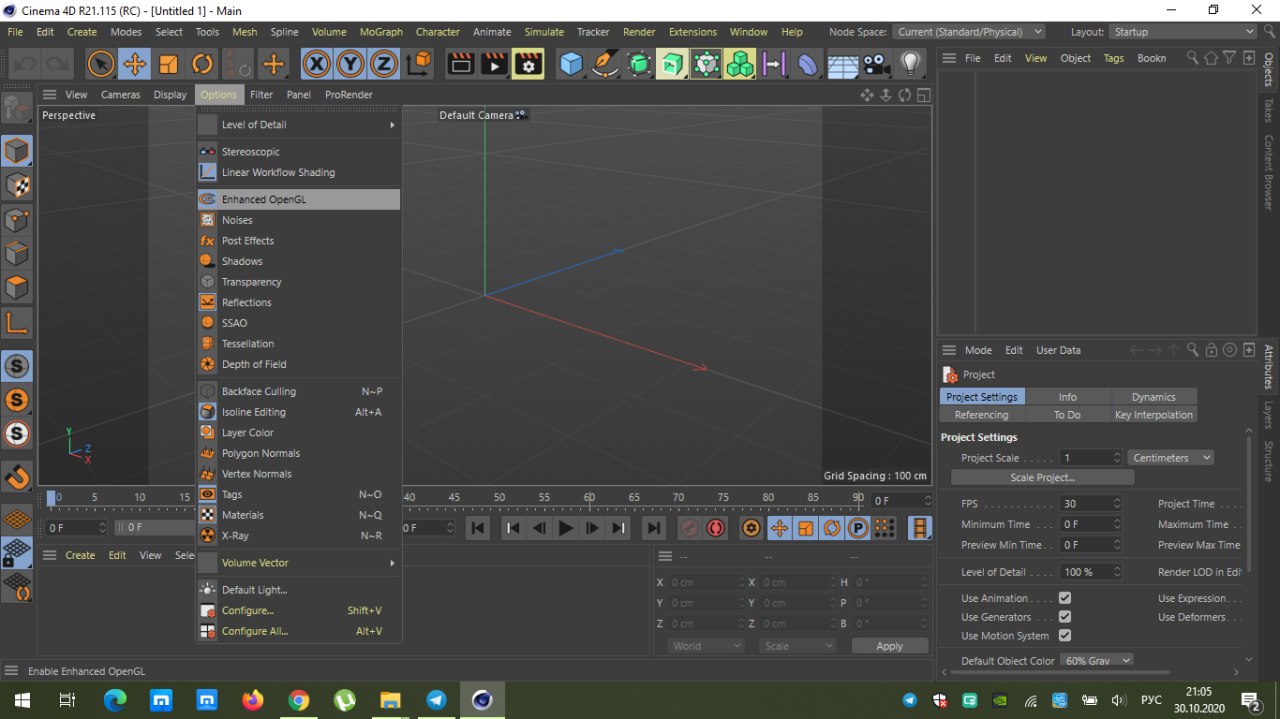Image resolution: width=1280 pixels, height=719 pixels.
Task: Open the Content Browser side tab
Action: coord(1268,173)
